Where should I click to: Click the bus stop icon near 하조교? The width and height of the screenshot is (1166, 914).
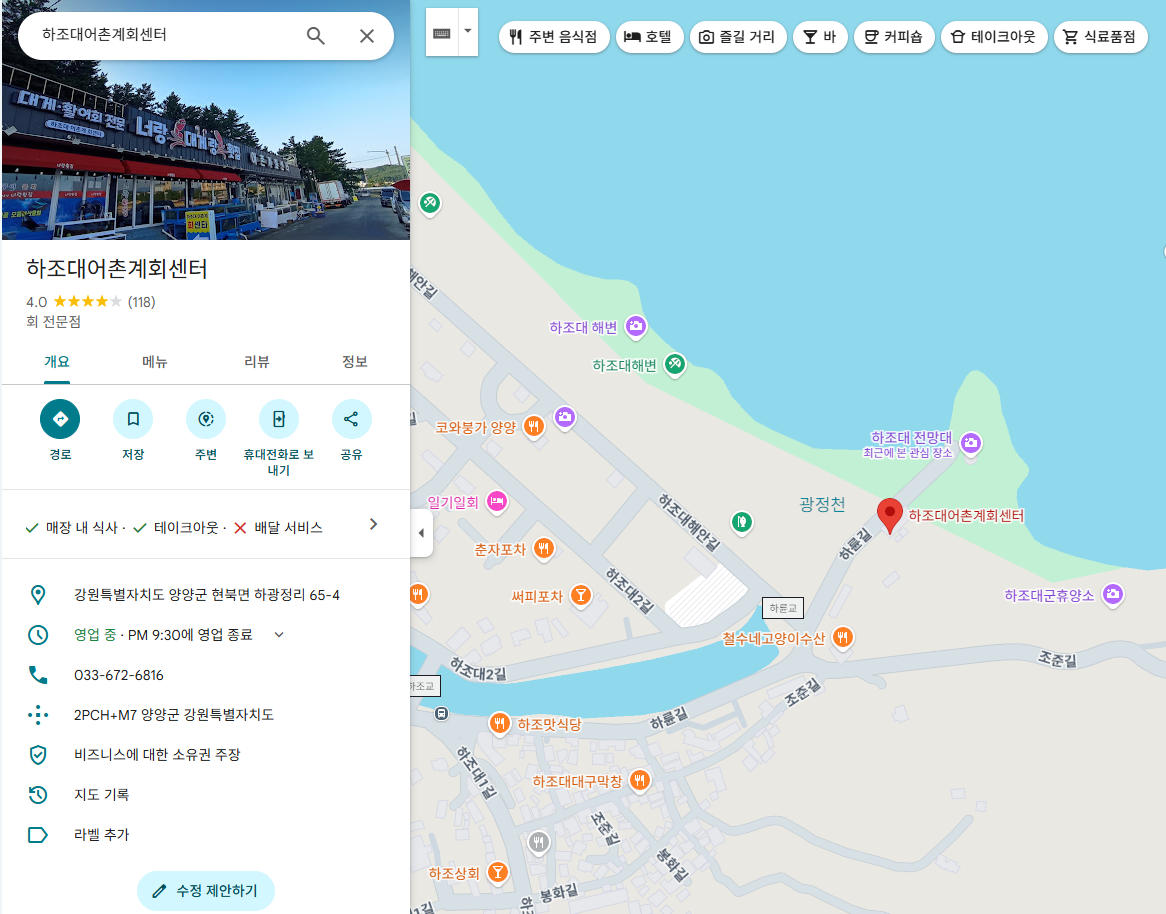[441, 714]
